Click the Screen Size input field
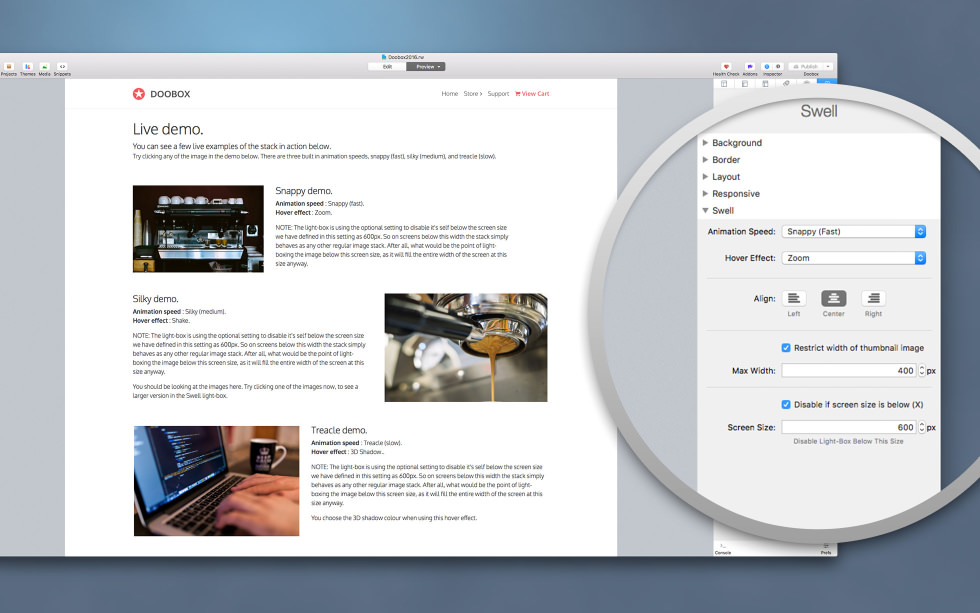The width and height of the screenshot is (980, 613). (x=849, y=427)
